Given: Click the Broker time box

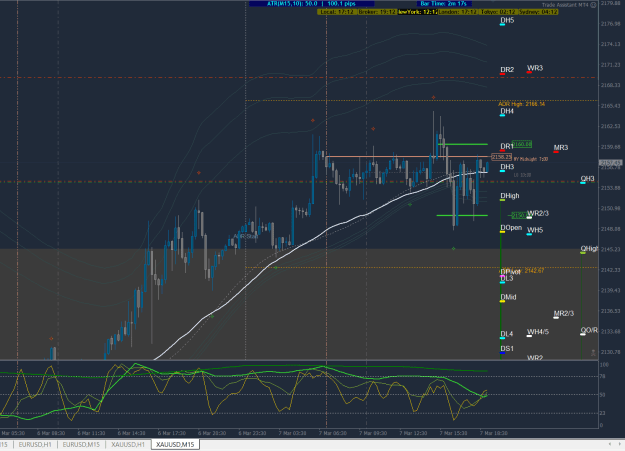Looking at the screenshot, I should [x=377, y=12].
